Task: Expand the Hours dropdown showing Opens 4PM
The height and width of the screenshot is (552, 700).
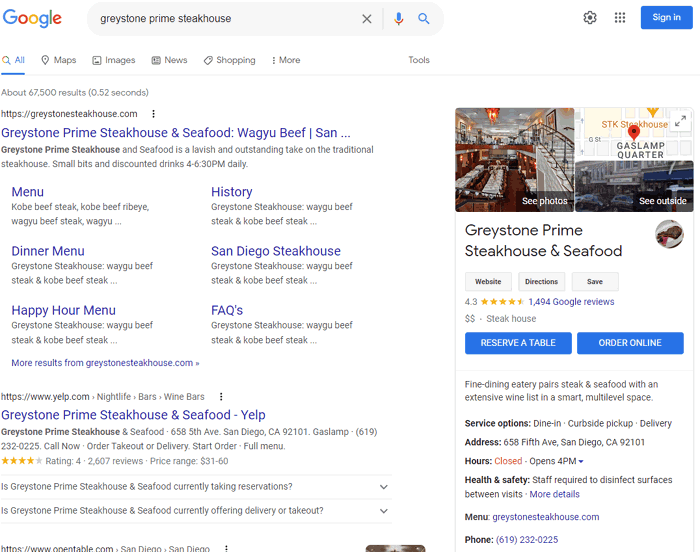Action: click(581, 461)
